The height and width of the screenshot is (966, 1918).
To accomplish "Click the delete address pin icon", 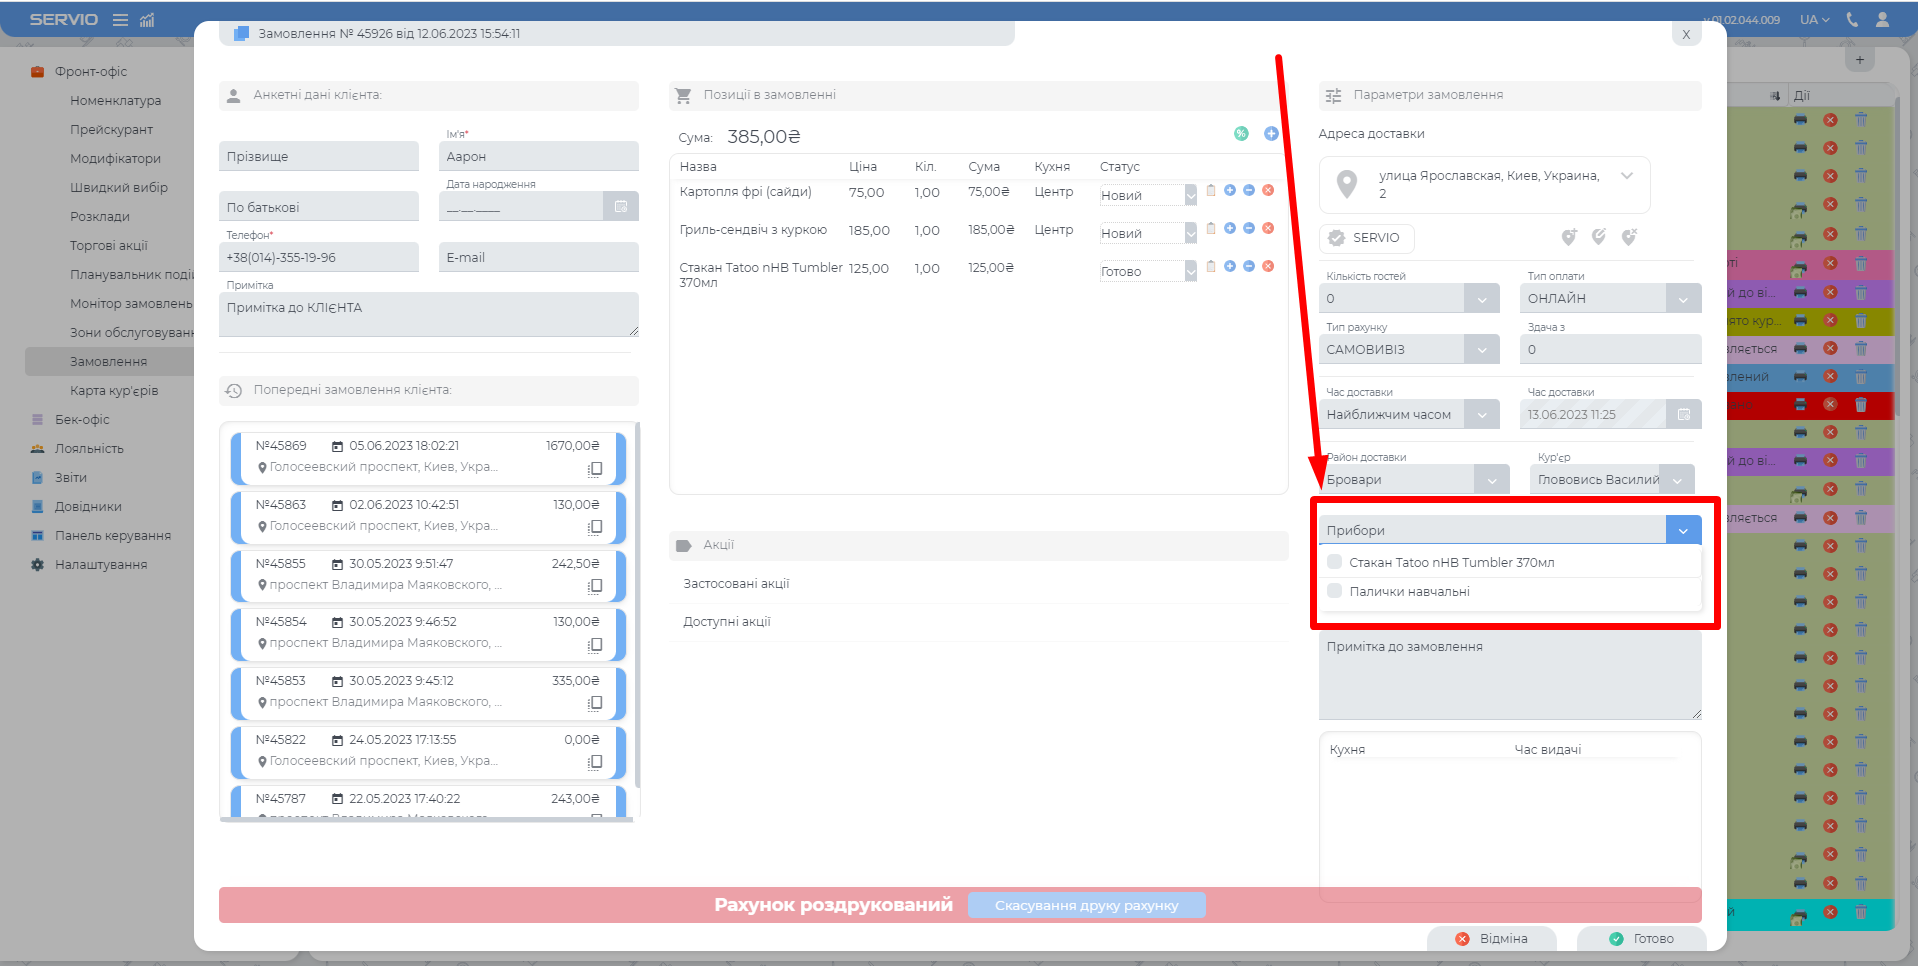I will (x=1629, y=237).
